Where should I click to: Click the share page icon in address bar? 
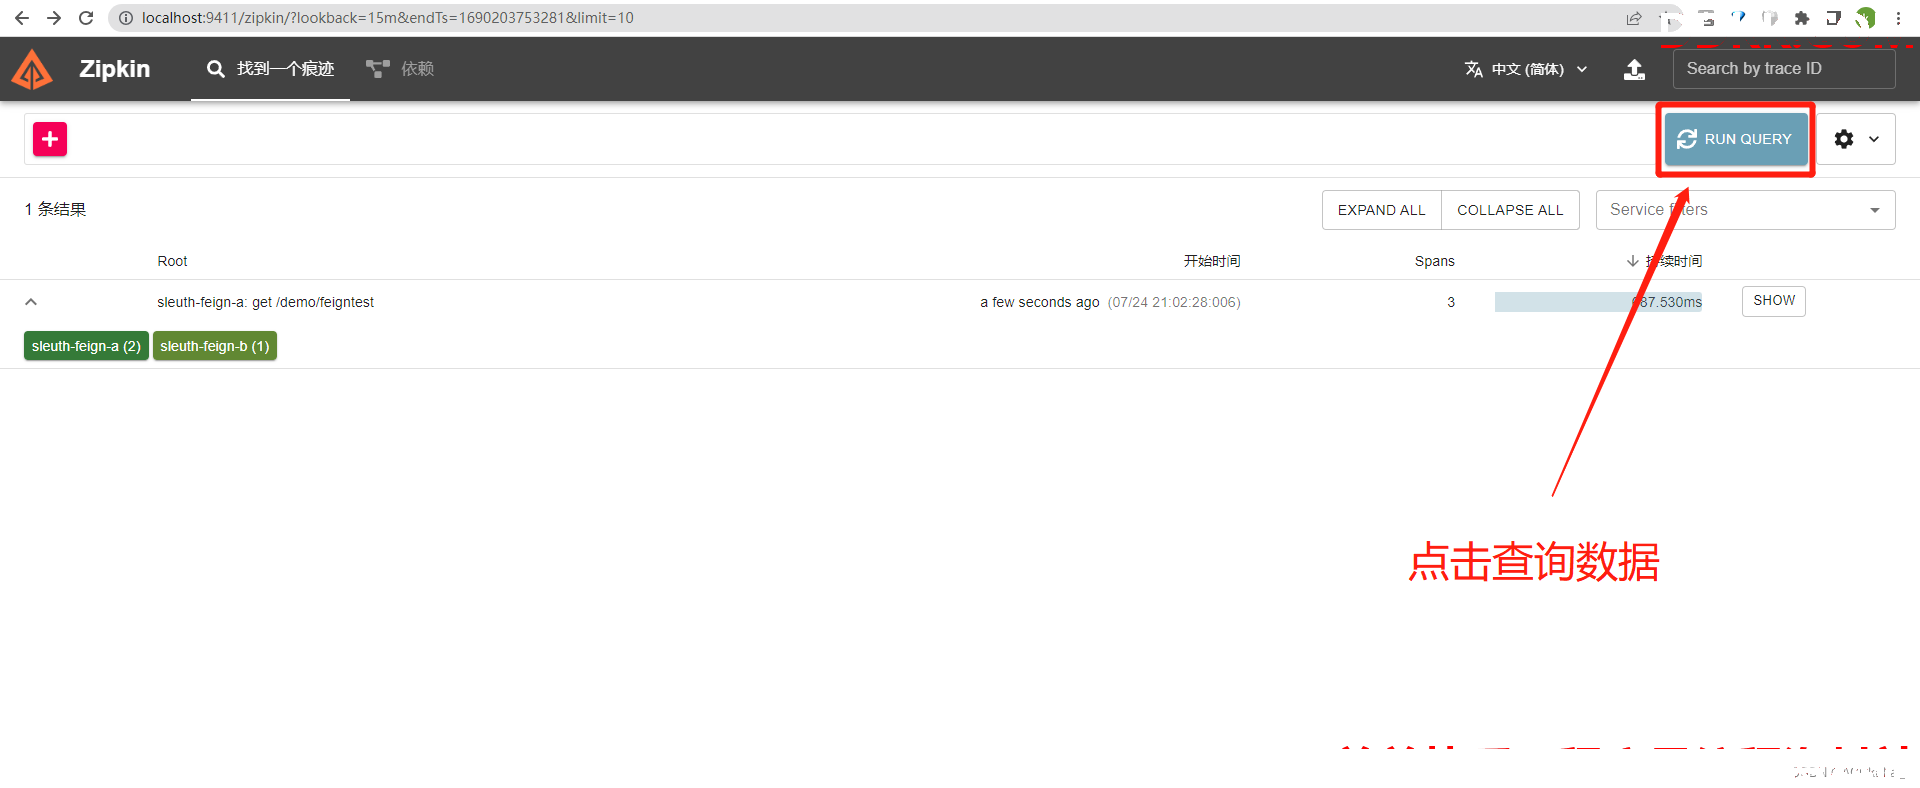(1634, 18)
